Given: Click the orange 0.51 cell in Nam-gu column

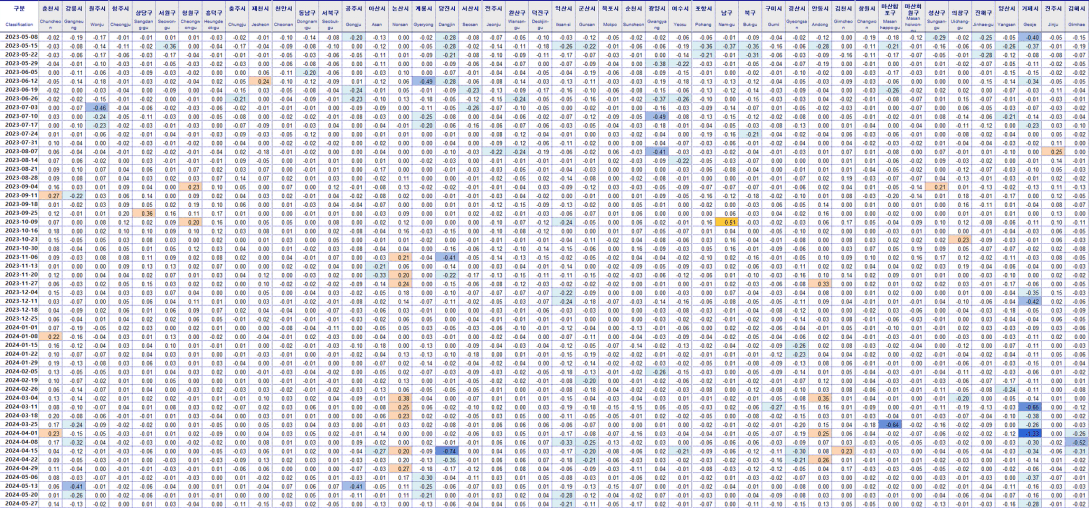Looking at the screenshot, I should pos(728,221).
